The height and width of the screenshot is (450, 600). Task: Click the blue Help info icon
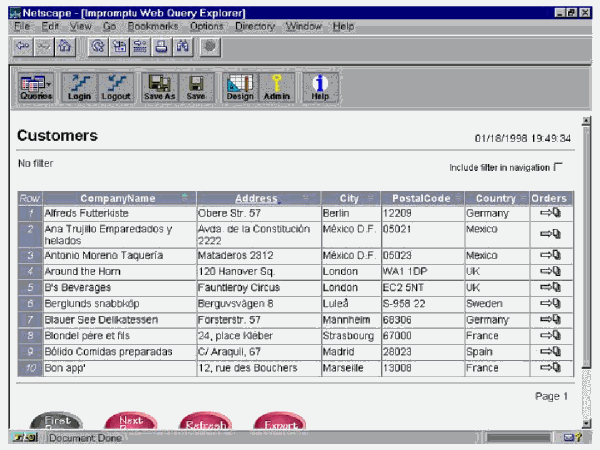tap(320, 87)
